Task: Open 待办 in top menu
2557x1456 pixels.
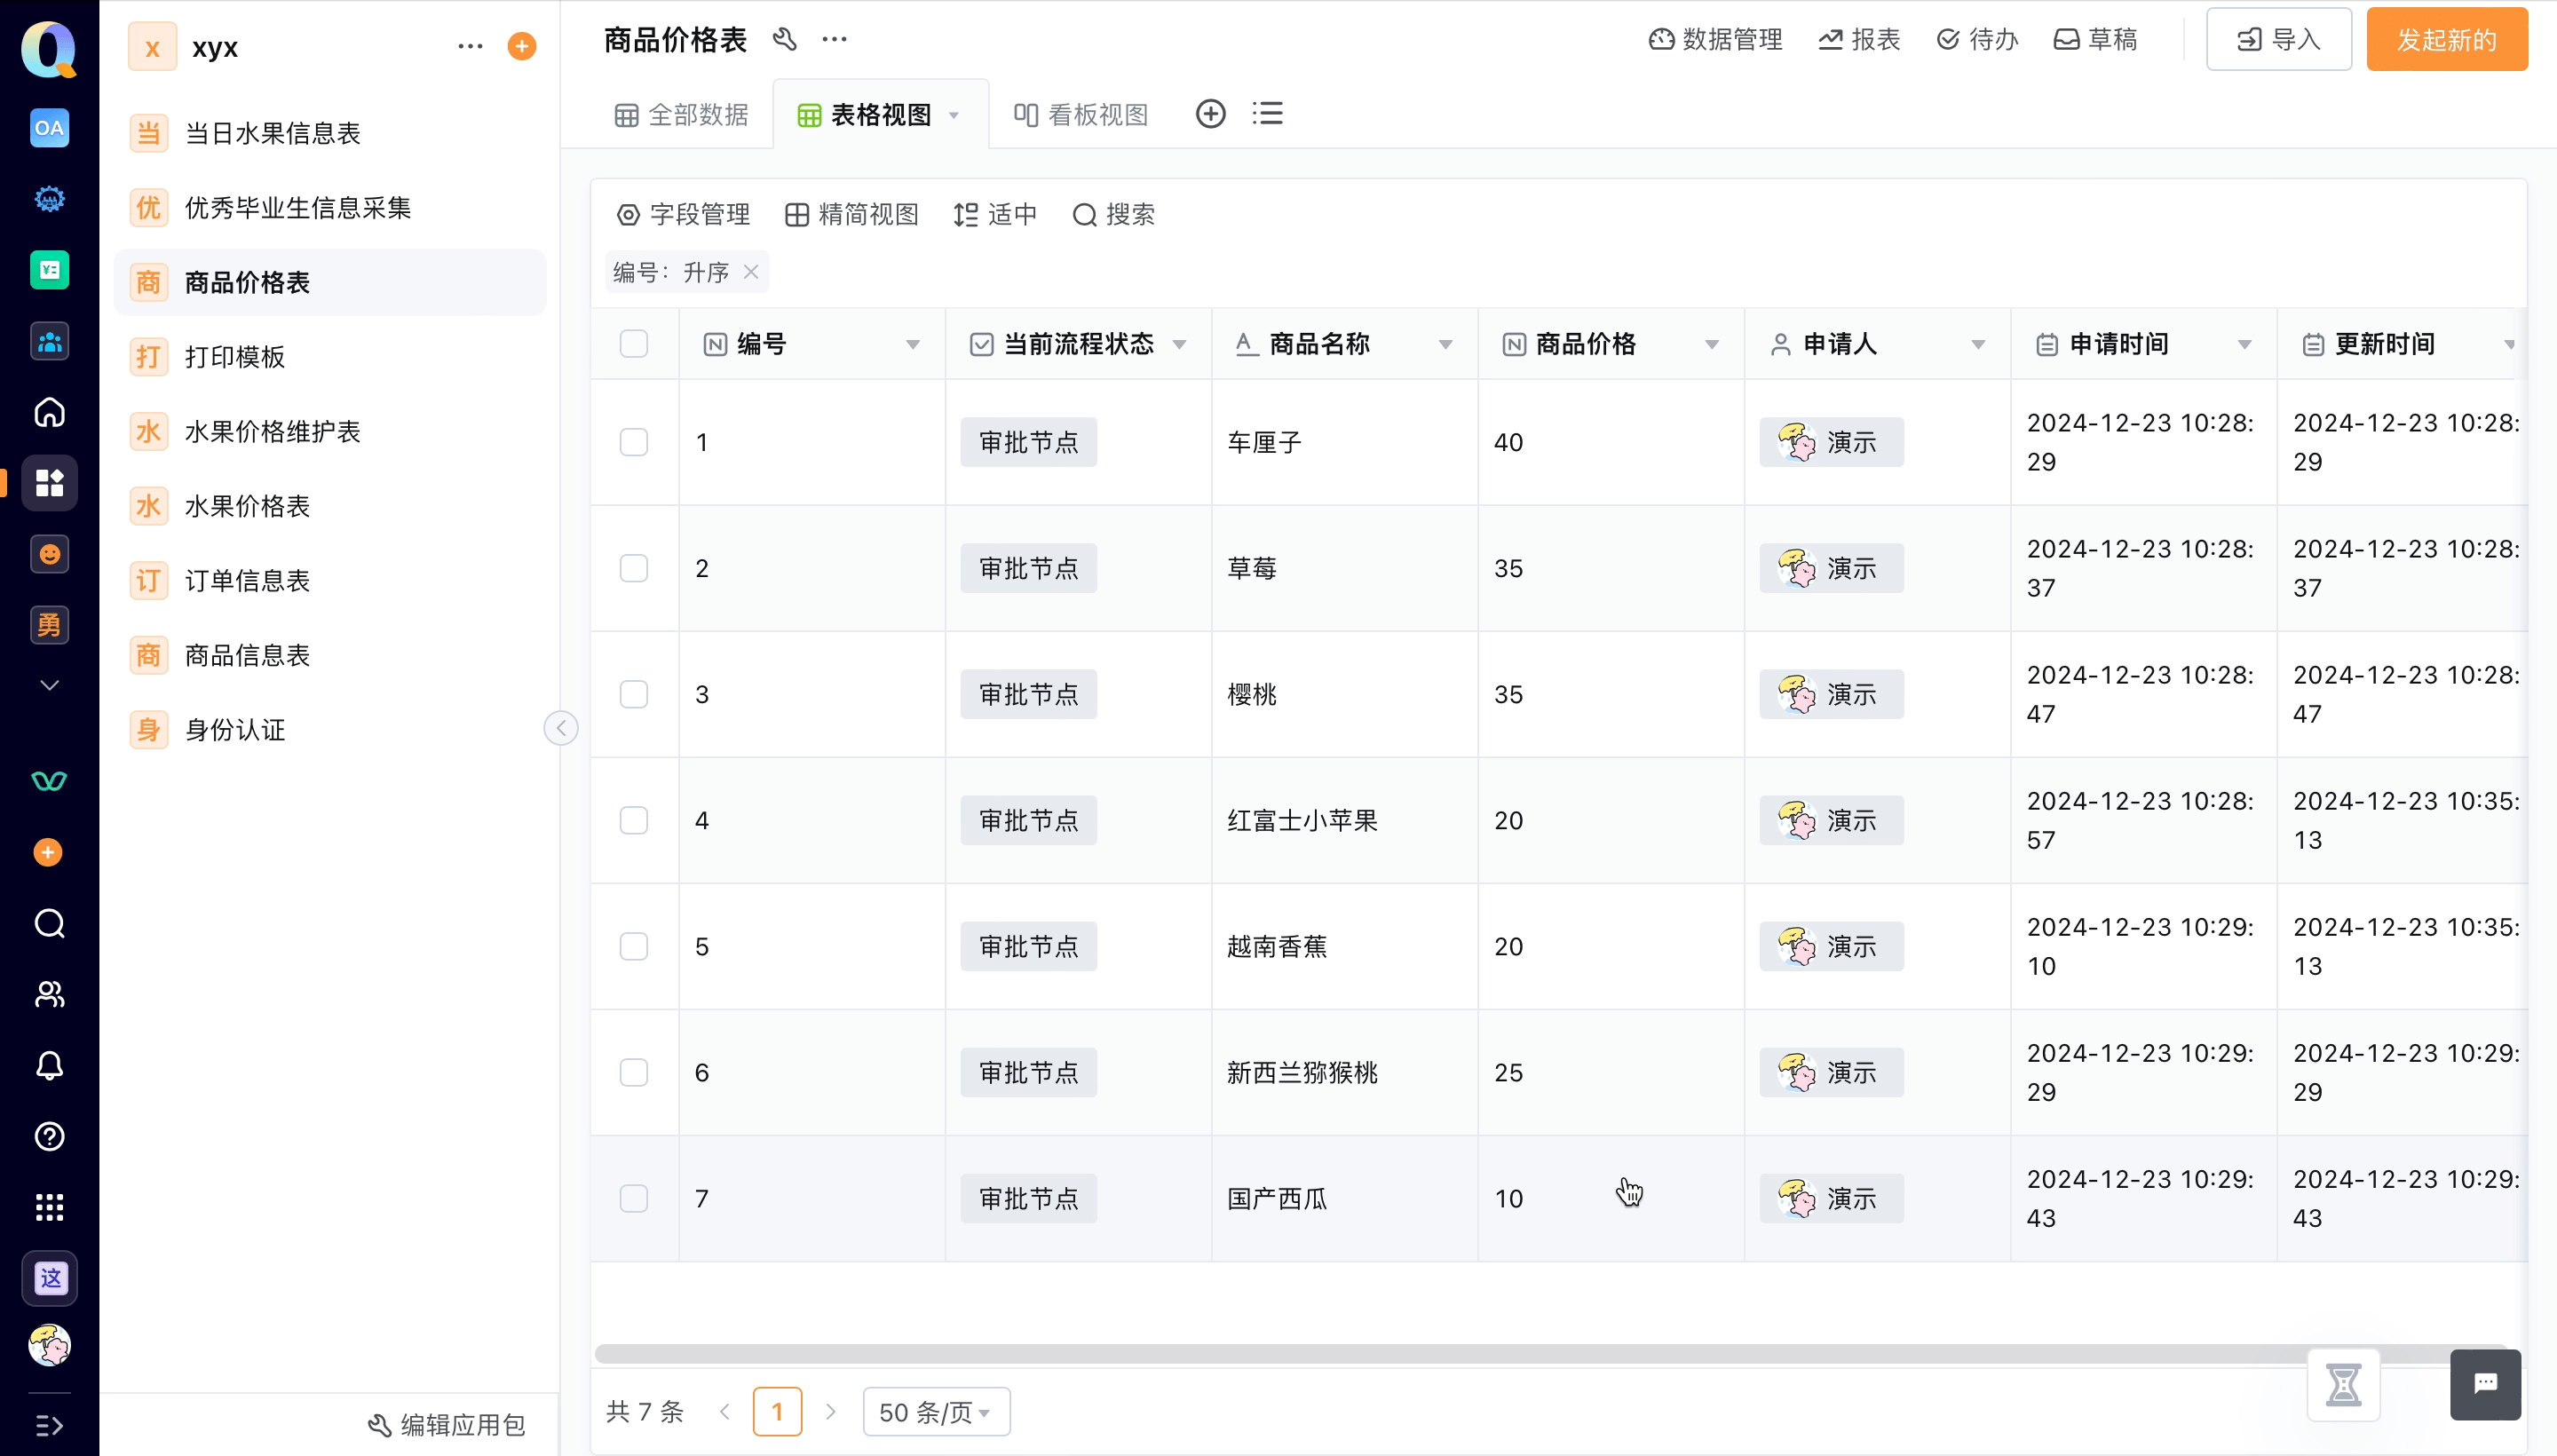Action: point(1977,40)
